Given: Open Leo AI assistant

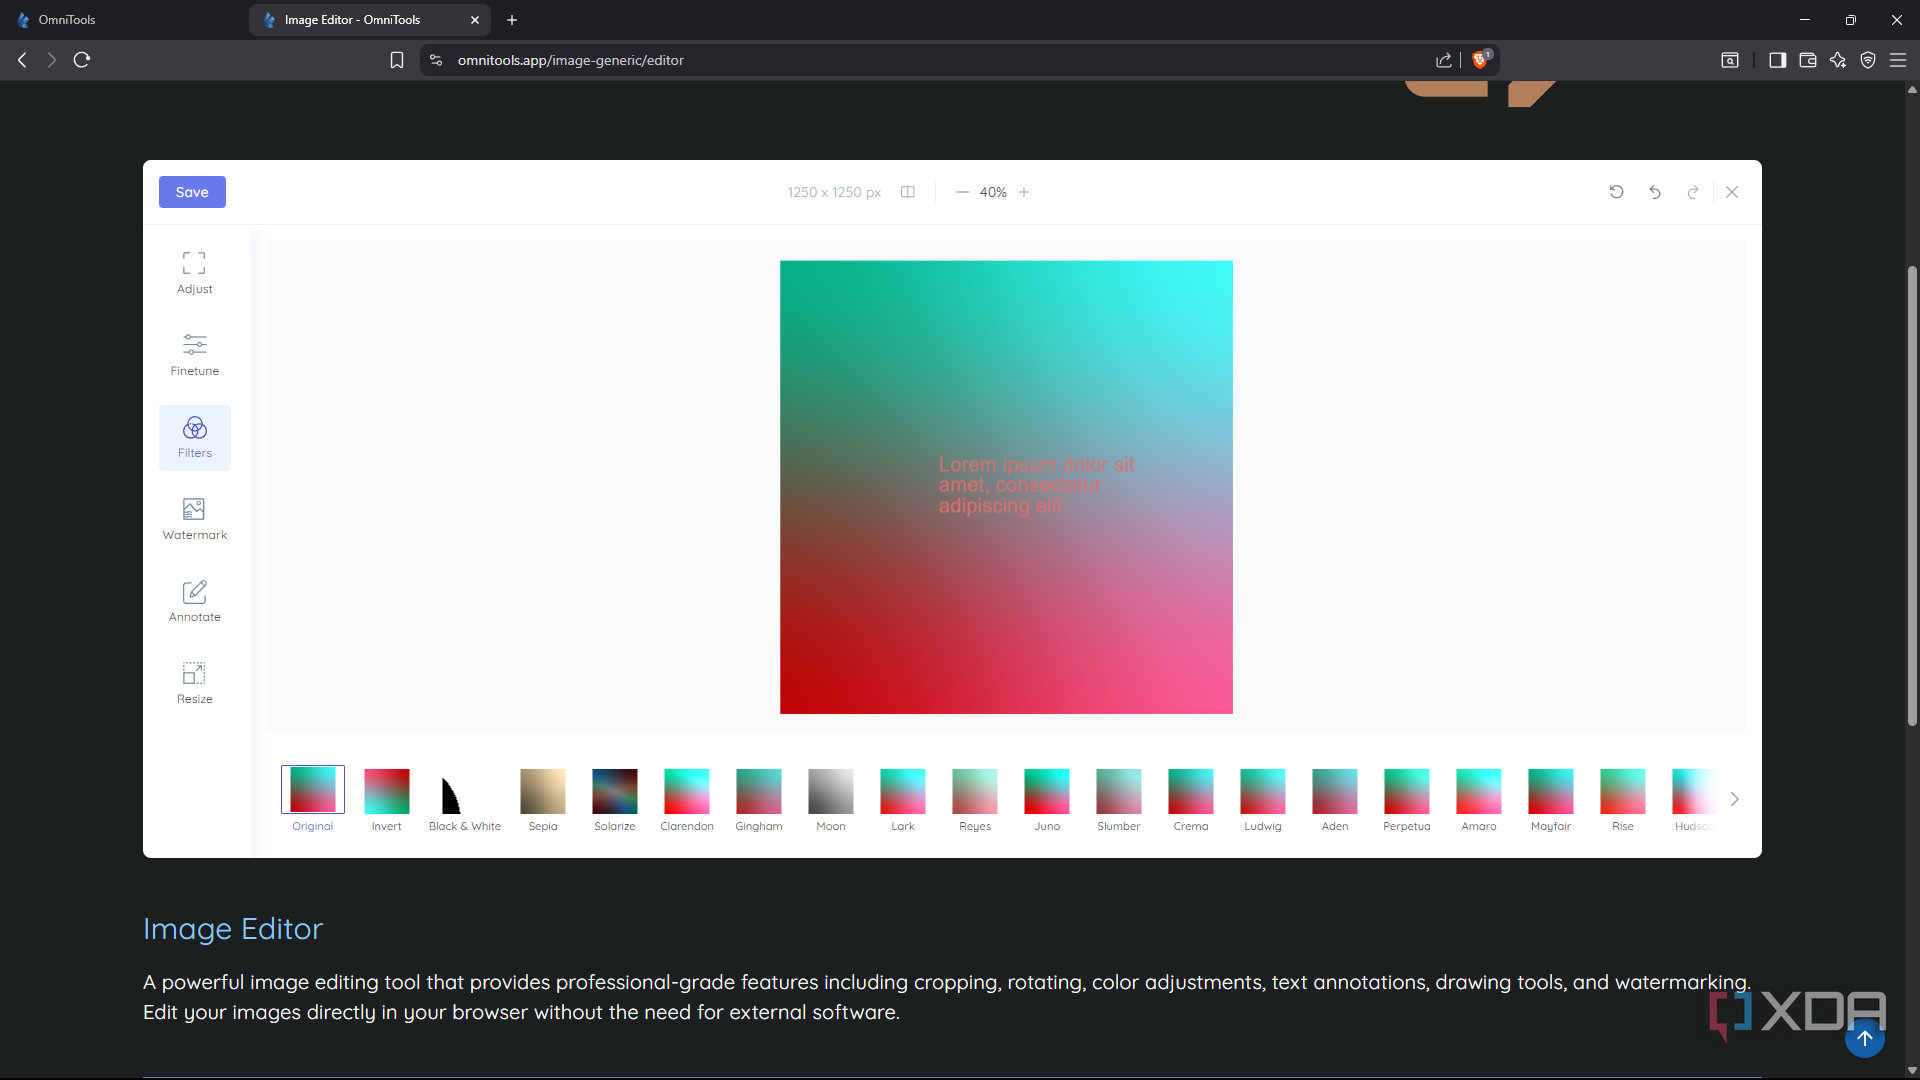Looking at the screenshot, I should pos(1838,60).
